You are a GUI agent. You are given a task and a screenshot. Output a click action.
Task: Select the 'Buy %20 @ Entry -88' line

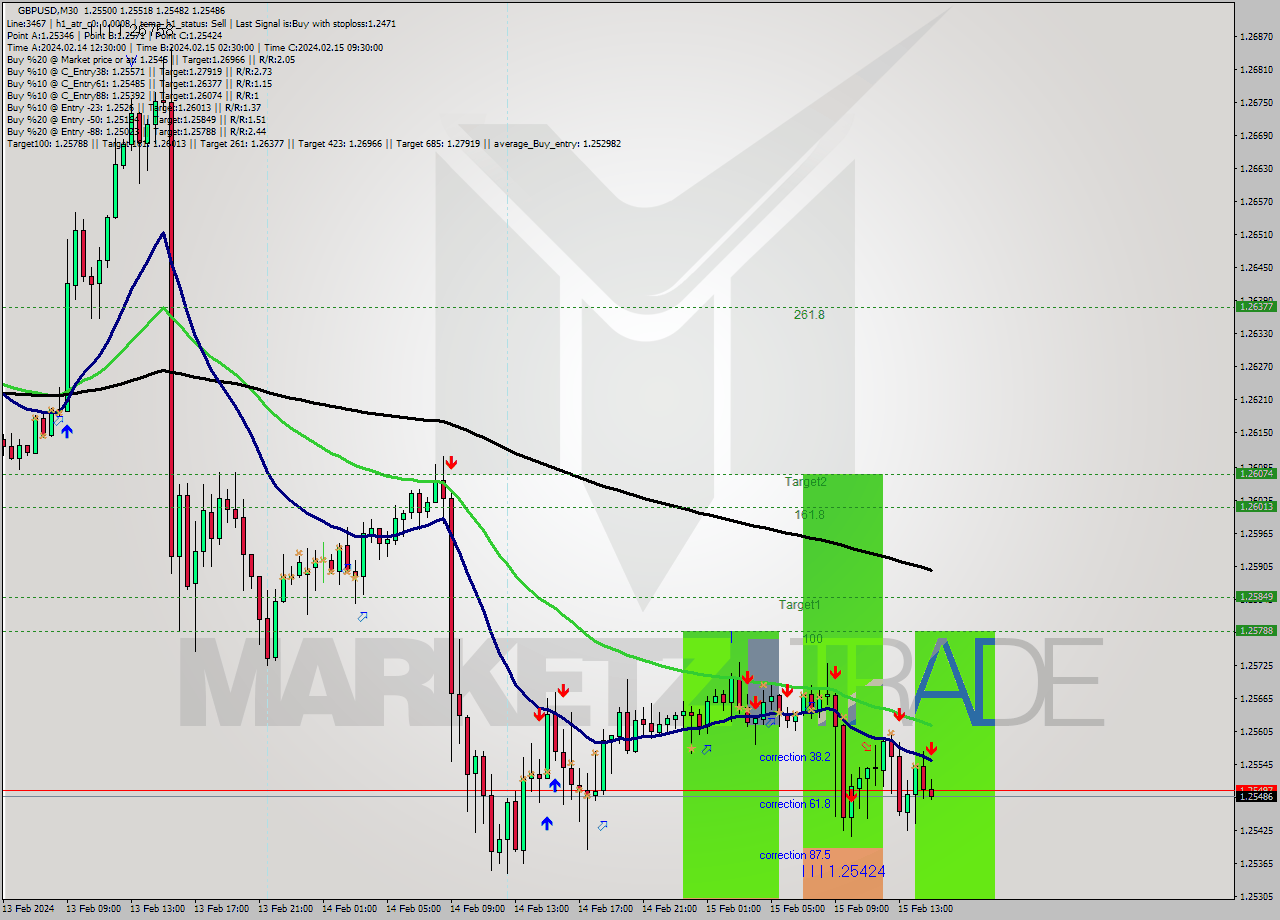coord(136,131)
